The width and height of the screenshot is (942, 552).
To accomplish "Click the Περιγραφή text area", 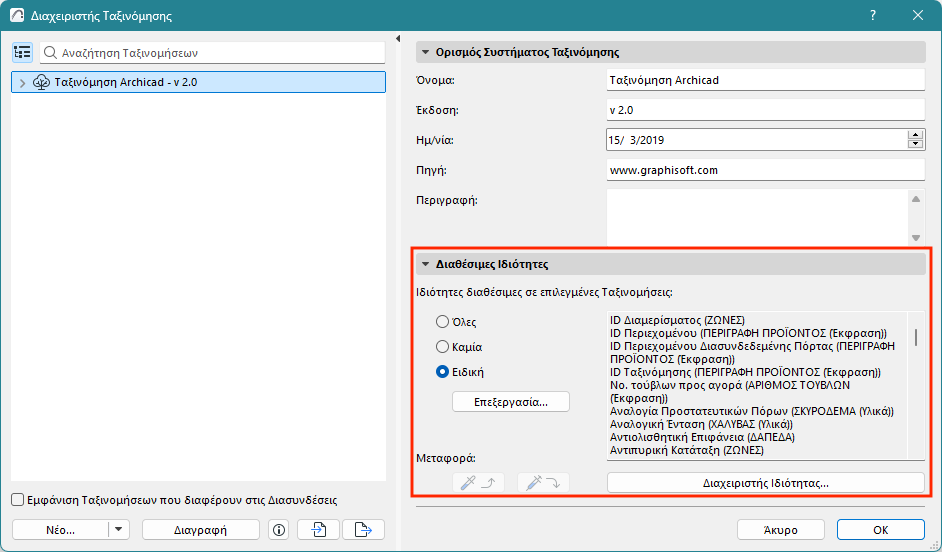I will 757,217.
